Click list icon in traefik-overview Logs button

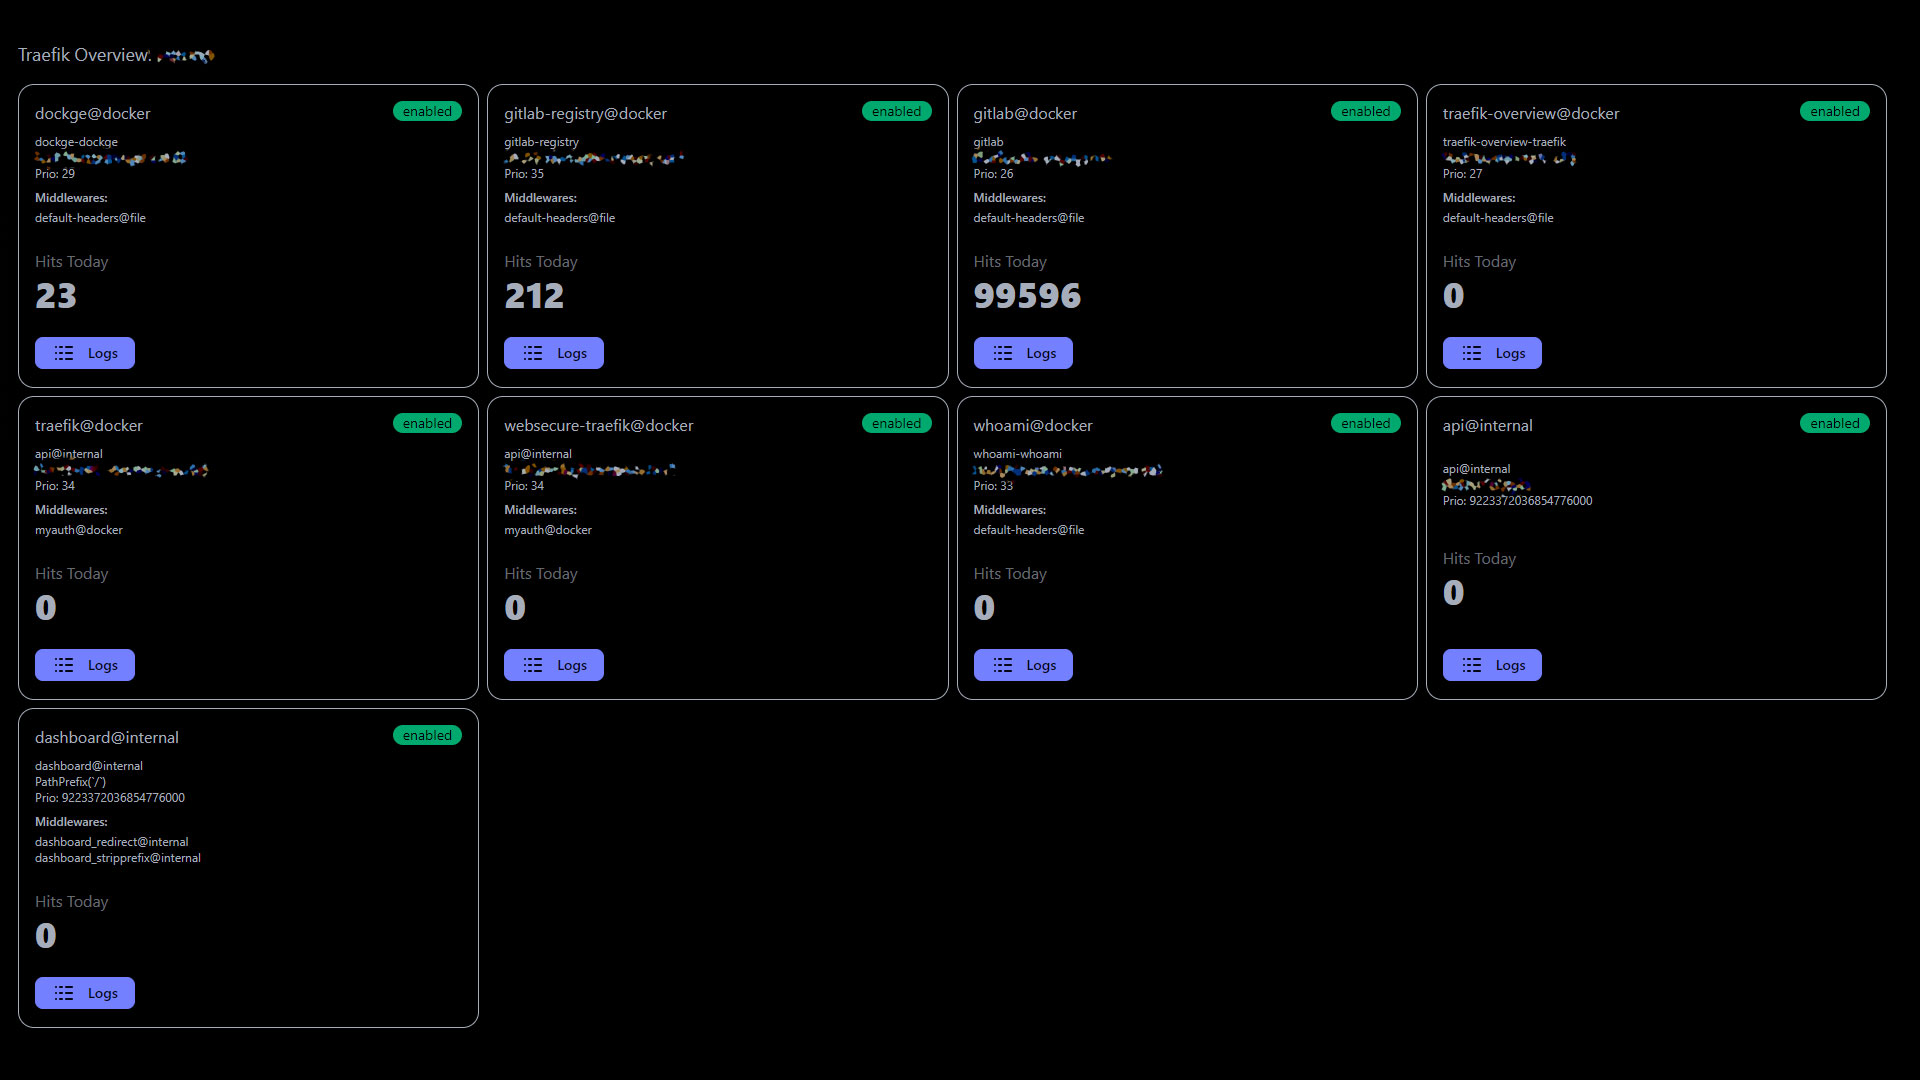[x=1472, y=353]
